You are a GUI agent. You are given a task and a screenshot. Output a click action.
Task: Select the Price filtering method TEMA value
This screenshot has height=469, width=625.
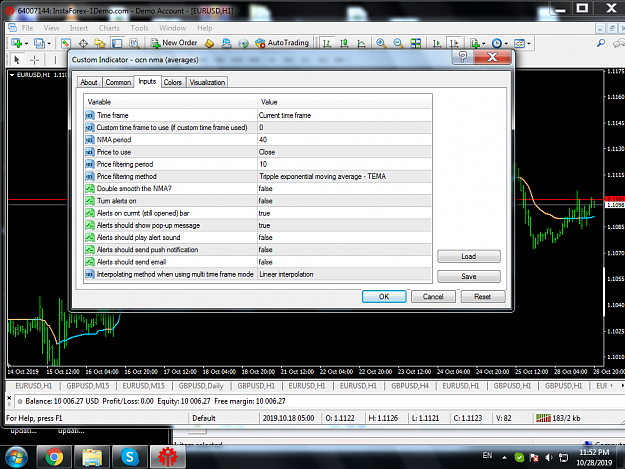[x=344, y=176]
